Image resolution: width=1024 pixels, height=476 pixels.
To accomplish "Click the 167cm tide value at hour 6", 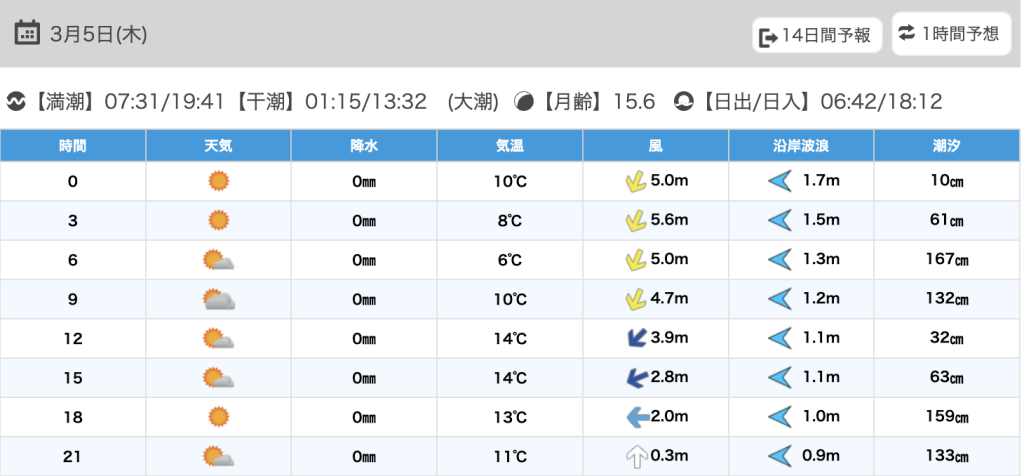I will [x=946, y=260].
